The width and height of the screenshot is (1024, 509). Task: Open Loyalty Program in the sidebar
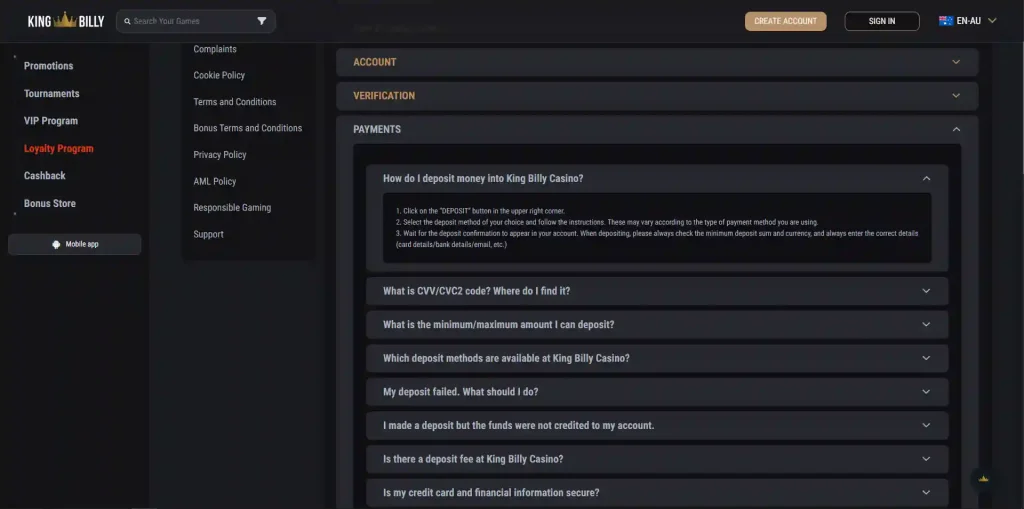pyautogui.click(x=59, y=148)
